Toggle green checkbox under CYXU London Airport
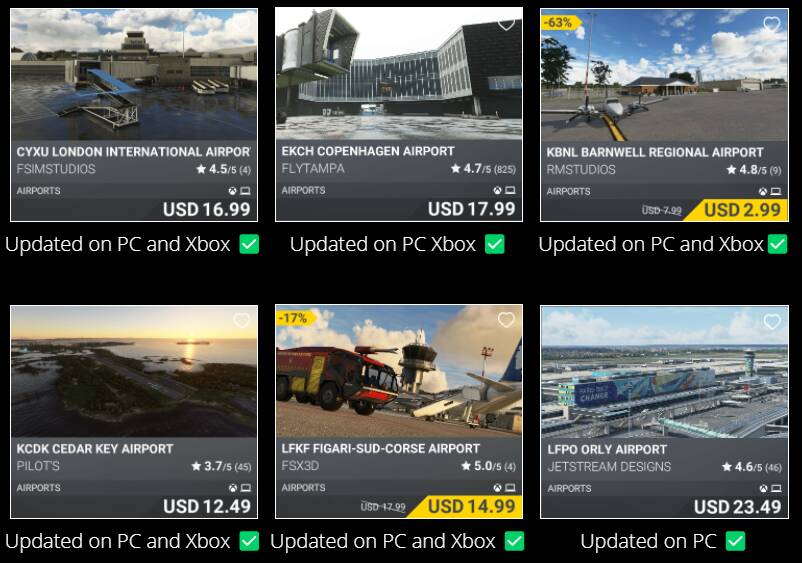802x563 pixels. point(249,244)
